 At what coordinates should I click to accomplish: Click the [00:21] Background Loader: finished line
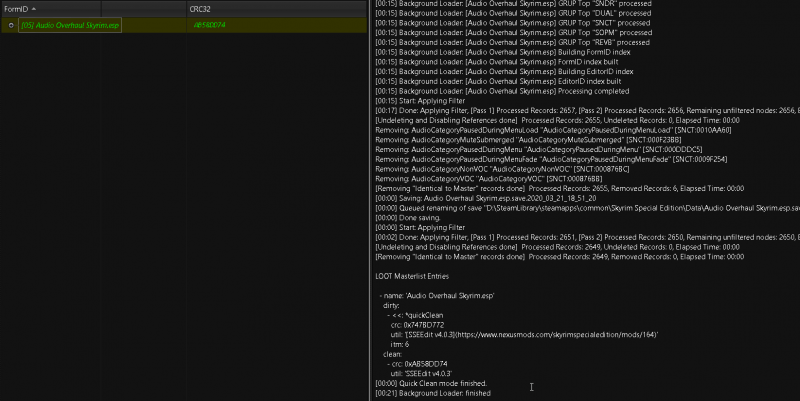[433, 393]
